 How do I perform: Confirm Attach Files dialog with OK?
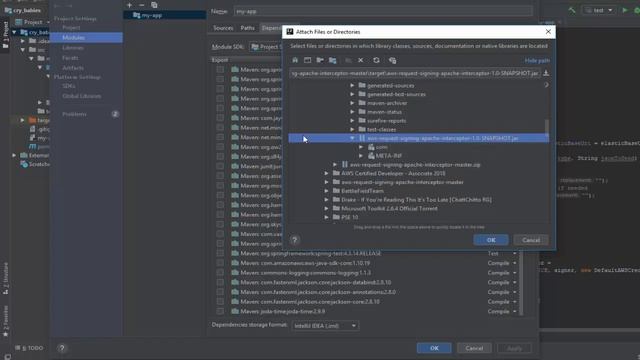[491, 240]
